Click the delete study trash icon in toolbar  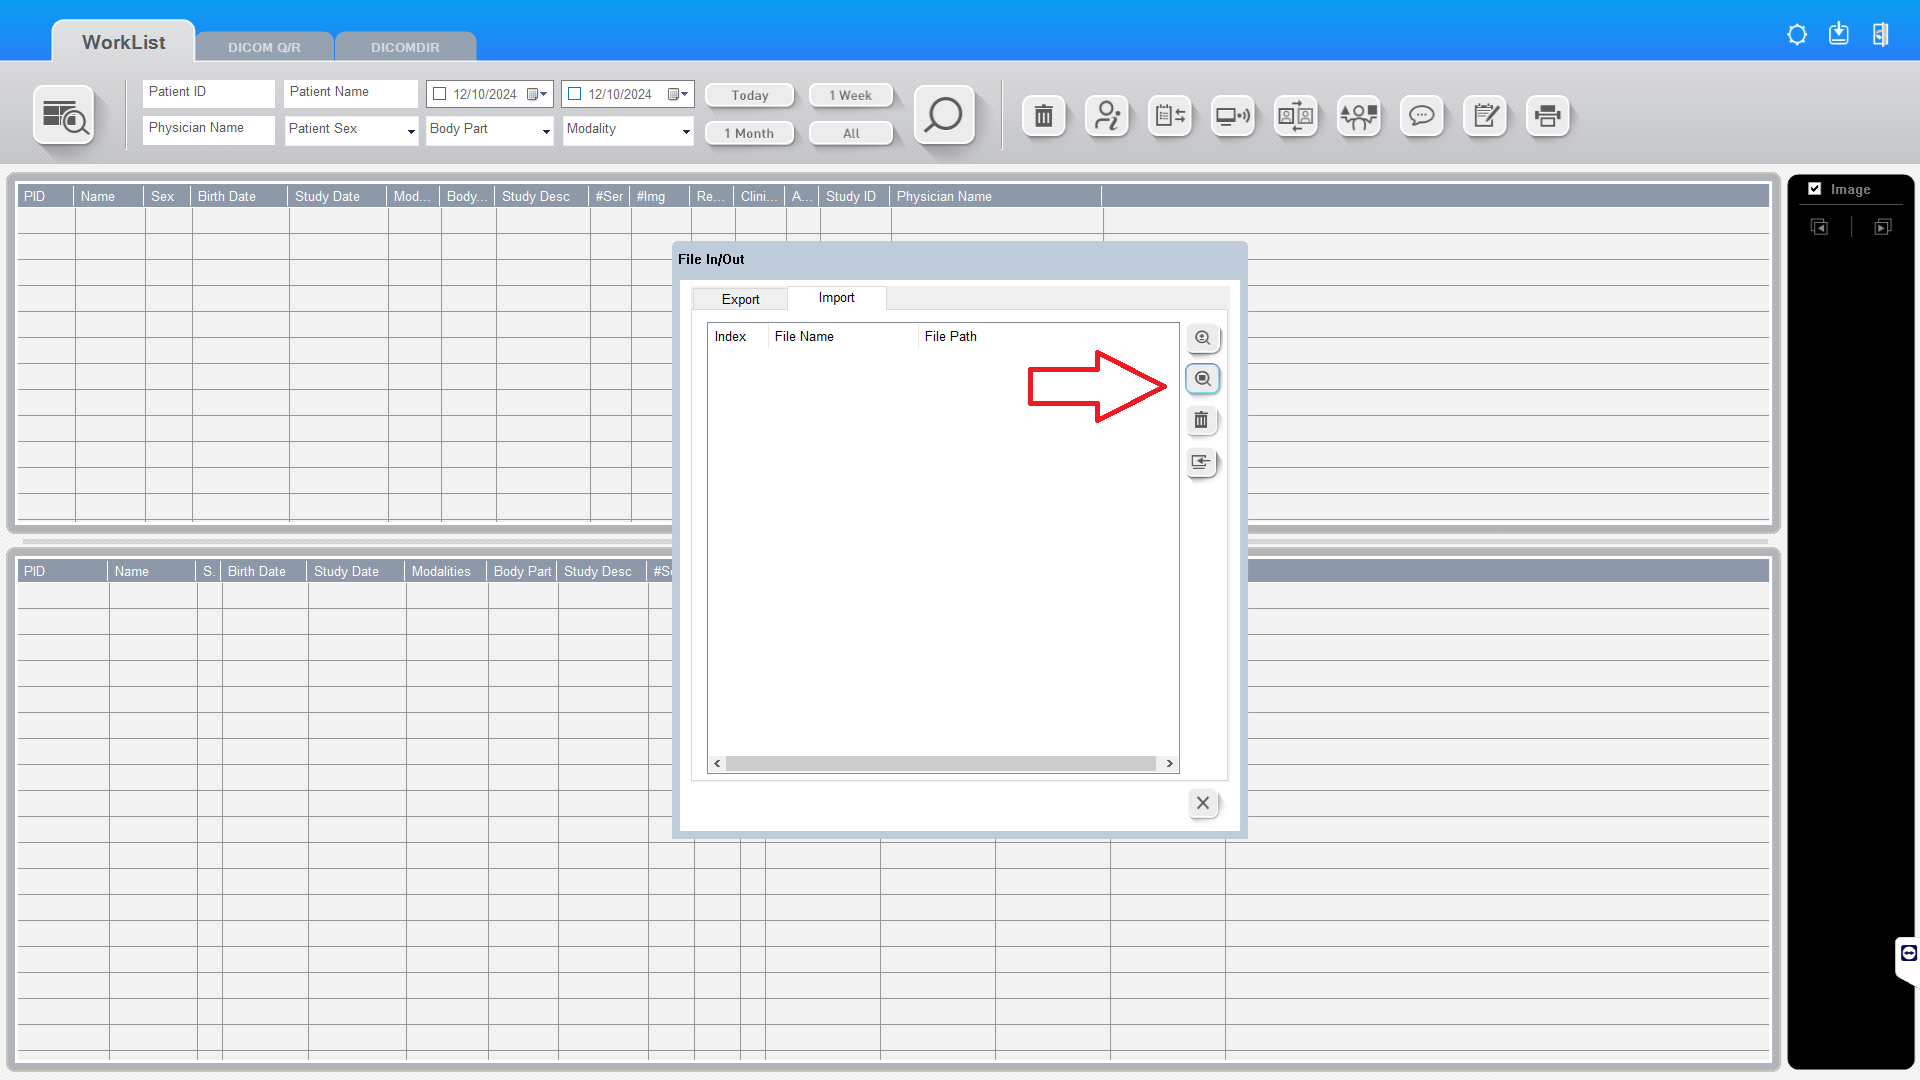point(1043,116)
